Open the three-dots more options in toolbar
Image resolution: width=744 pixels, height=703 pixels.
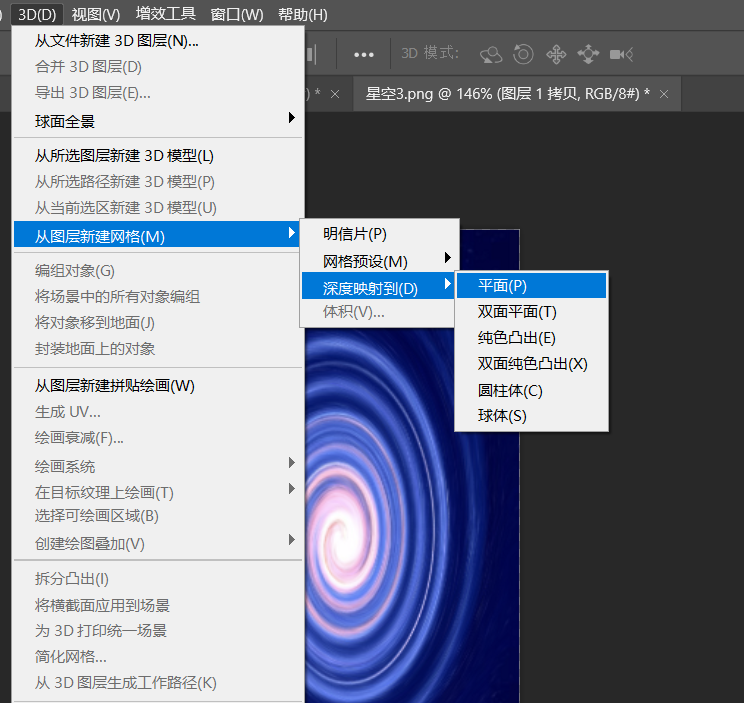pos(364,54)
